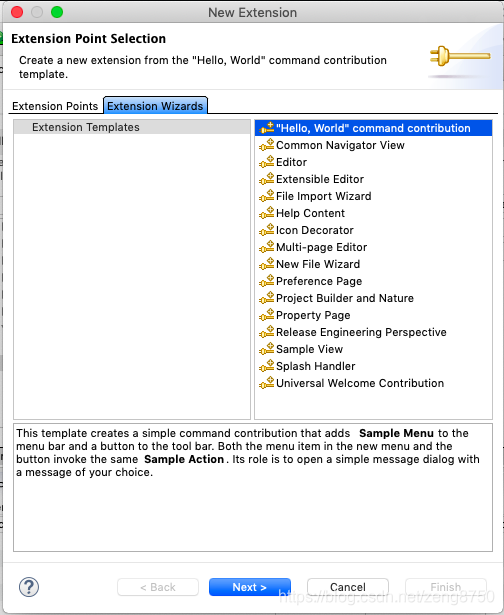Close the New Extension window

point(17,12)
